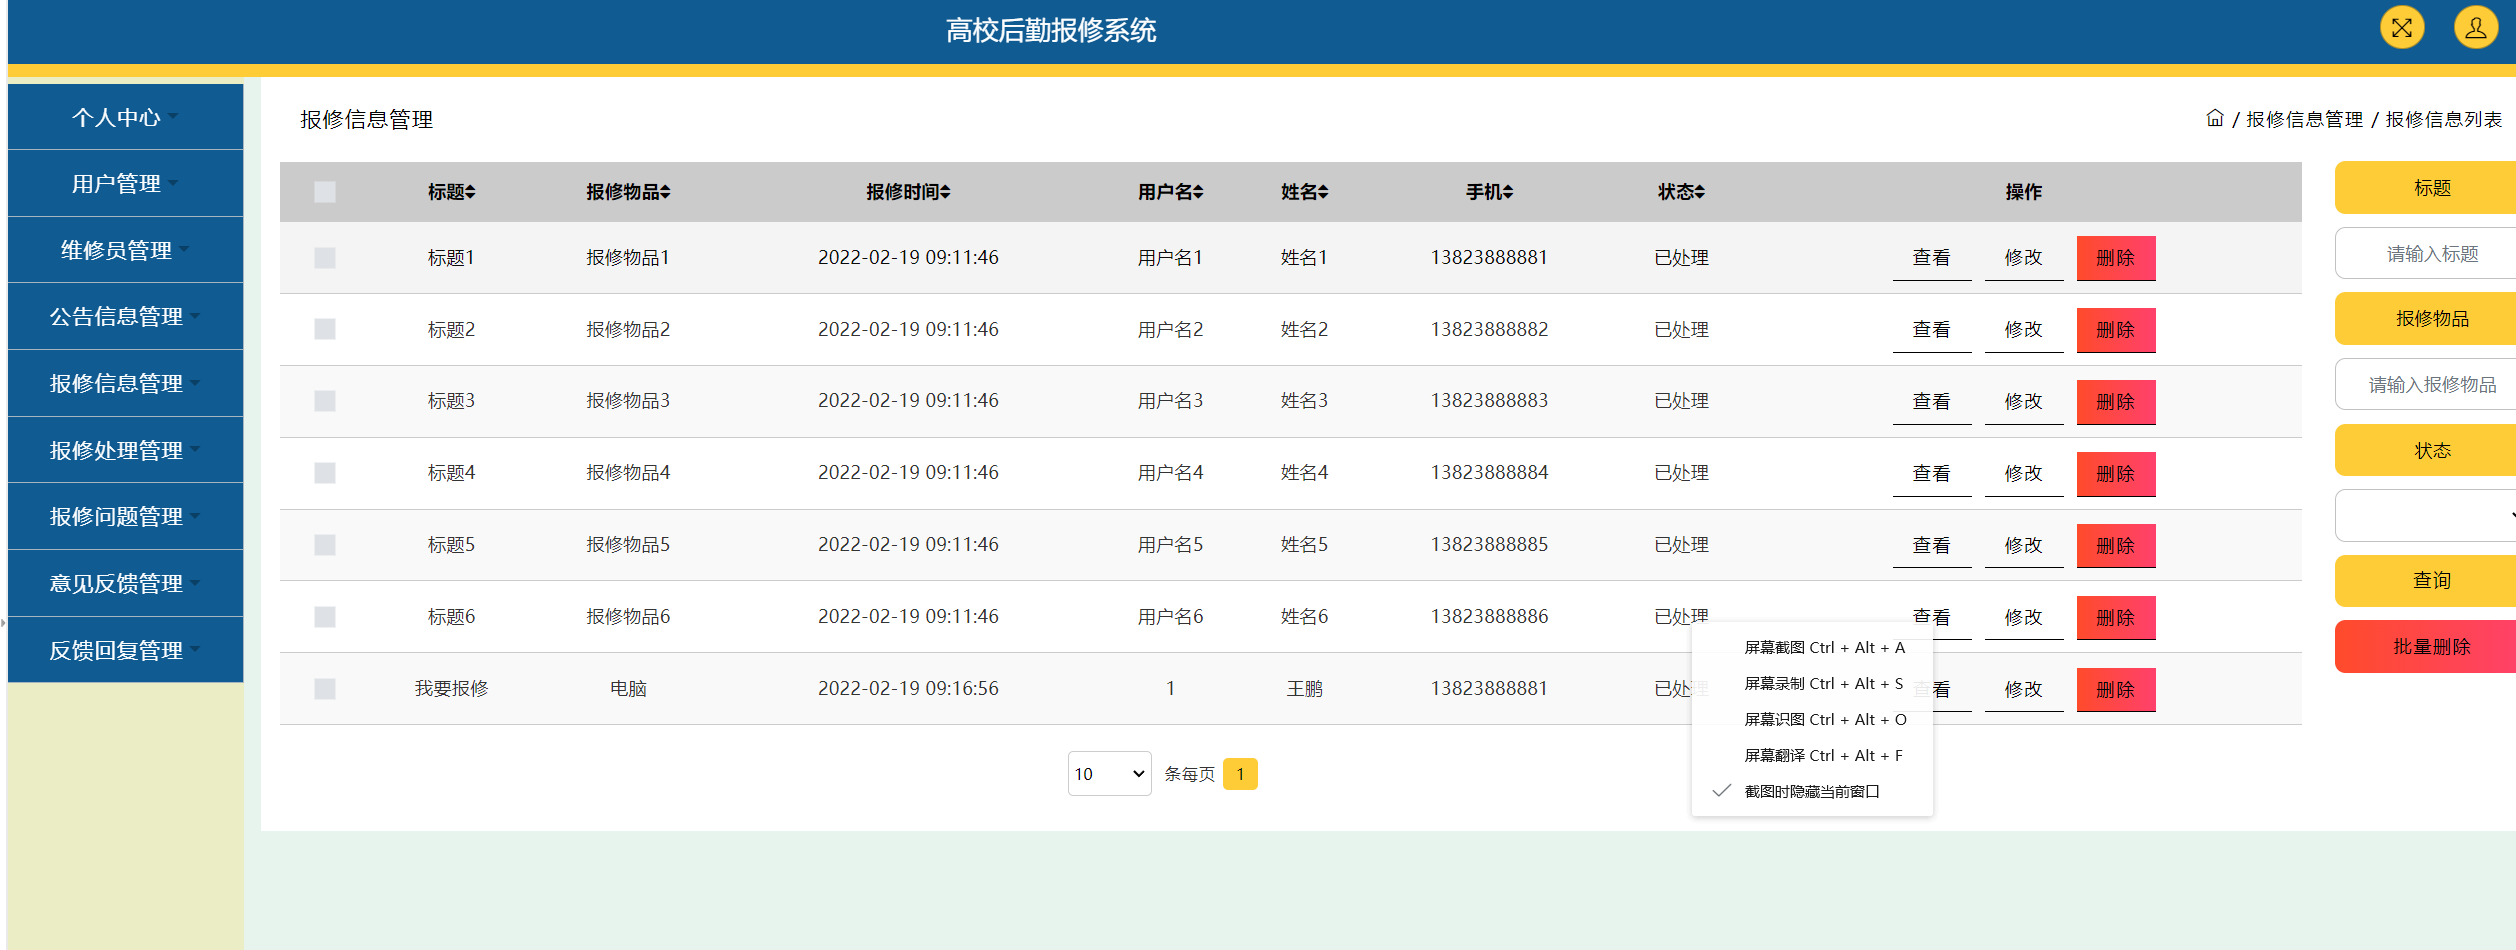Expand the 用户管理 sidebar menu

[117, 183]
